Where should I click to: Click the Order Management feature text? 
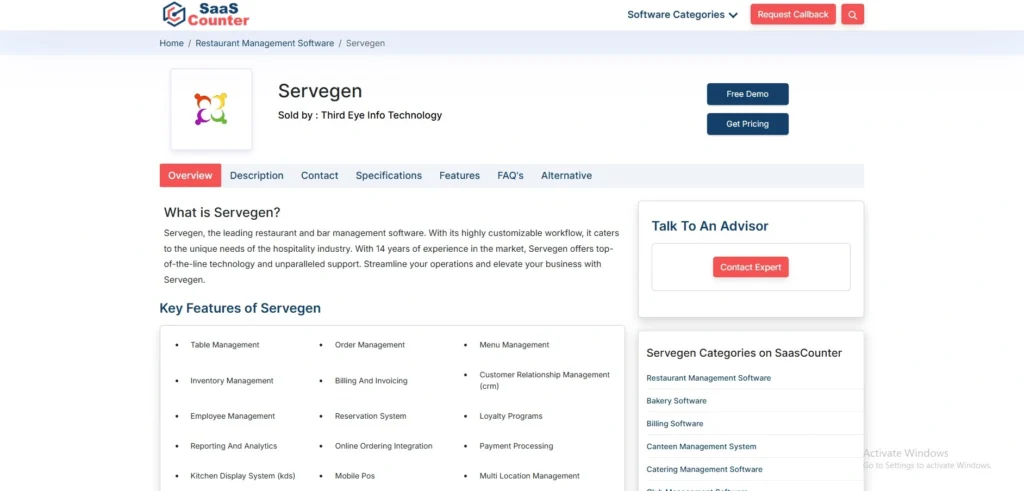(x=370, y=345)
